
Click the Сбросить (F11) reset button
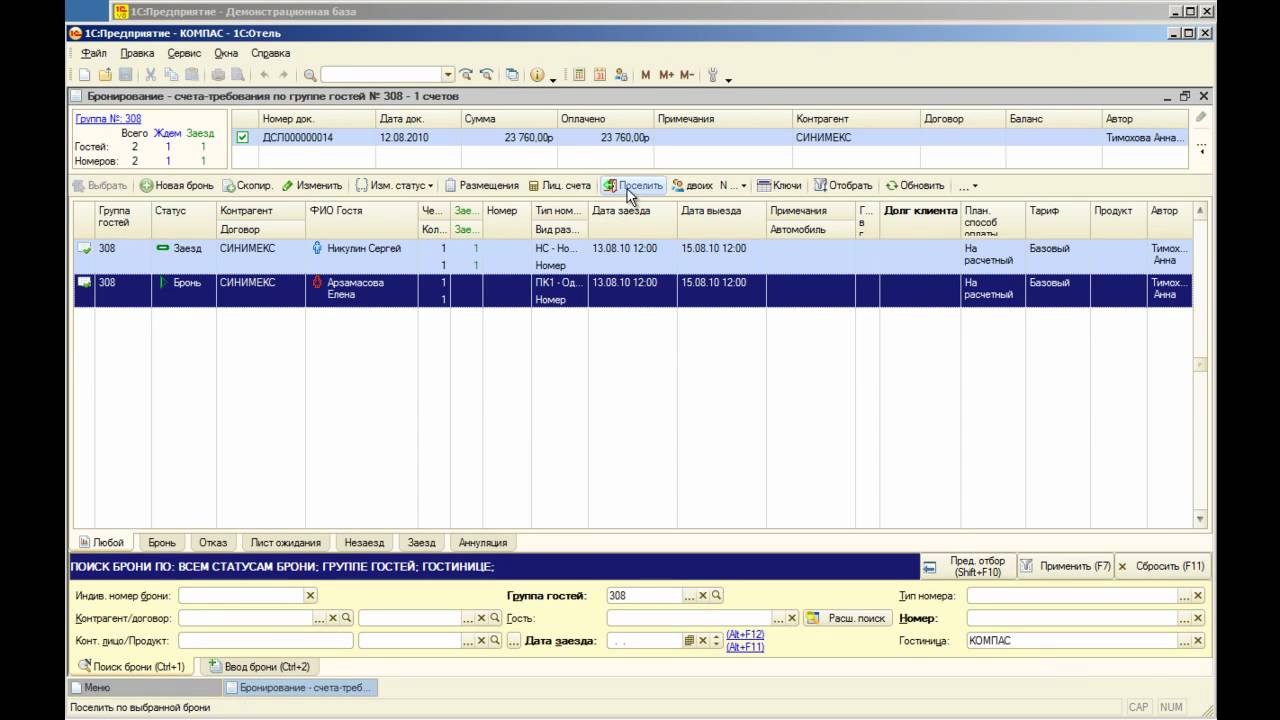[1161, 566]
